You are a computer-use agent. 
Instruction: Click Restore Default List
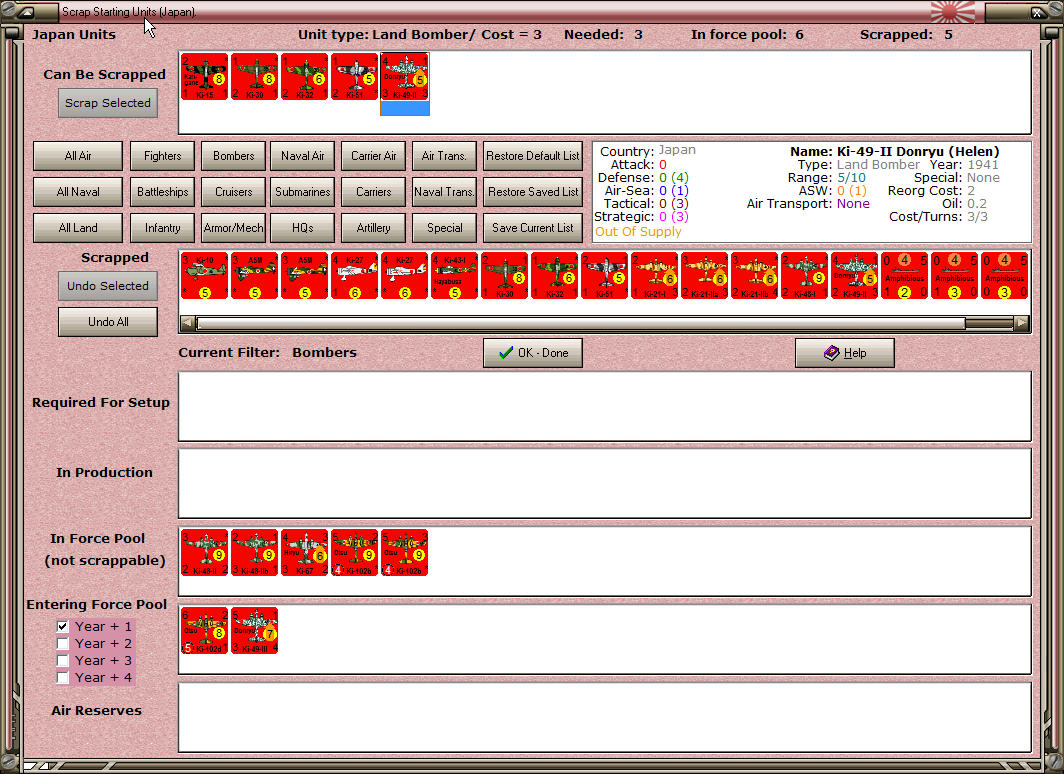point(533,156)
